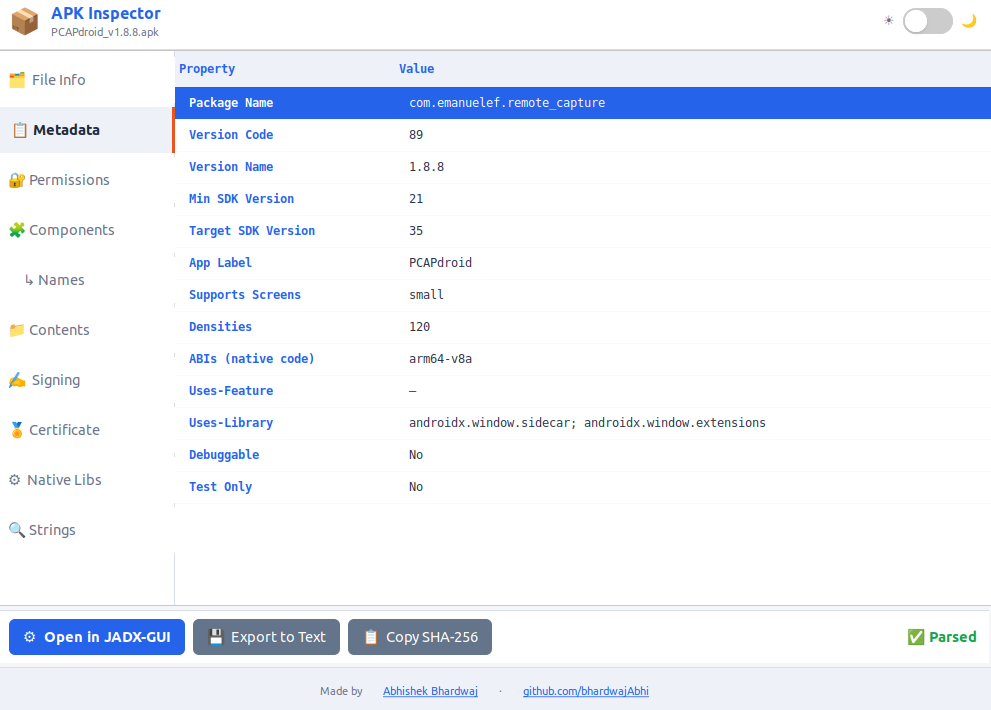The image size is (991, 710).
Task: Select the Uses-Library row
Action: tap(583, 423)
